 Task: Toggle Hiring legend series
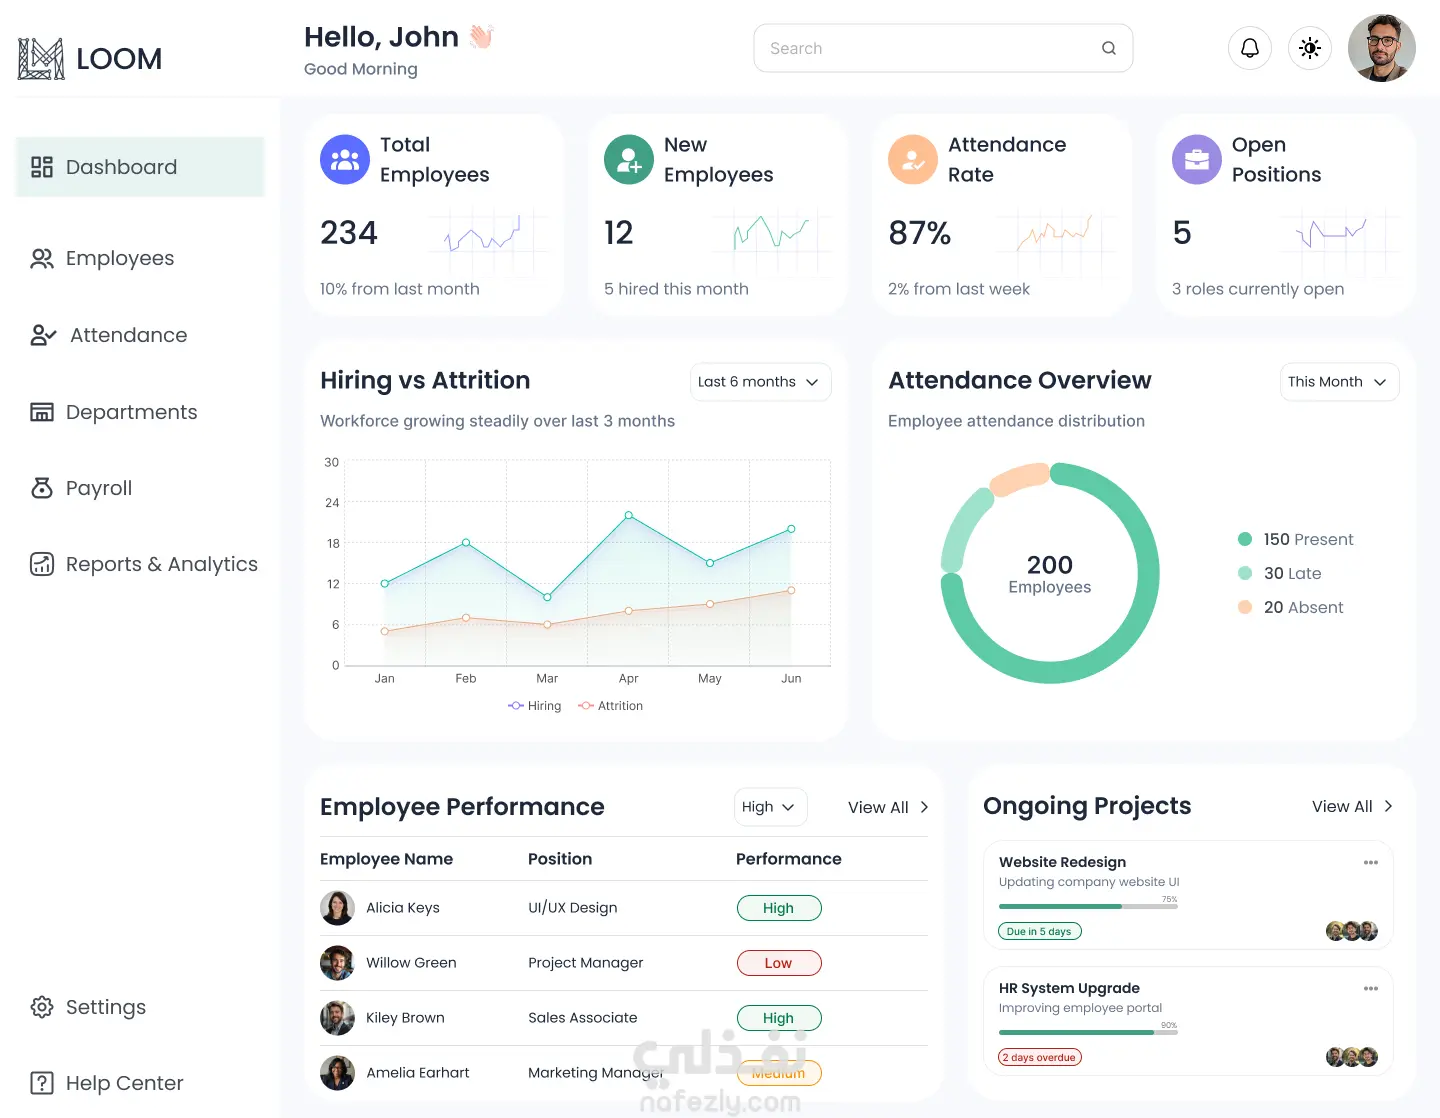(534, 706)
